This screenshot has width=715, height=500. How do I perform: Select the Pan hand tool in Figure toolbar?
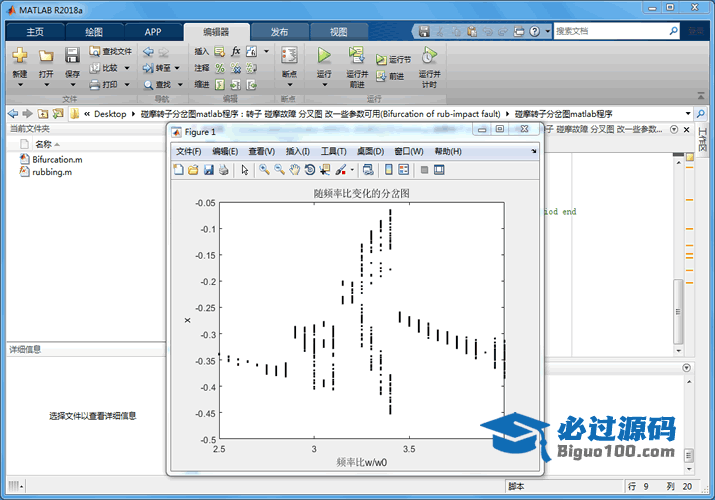click(x=294, y=170)
